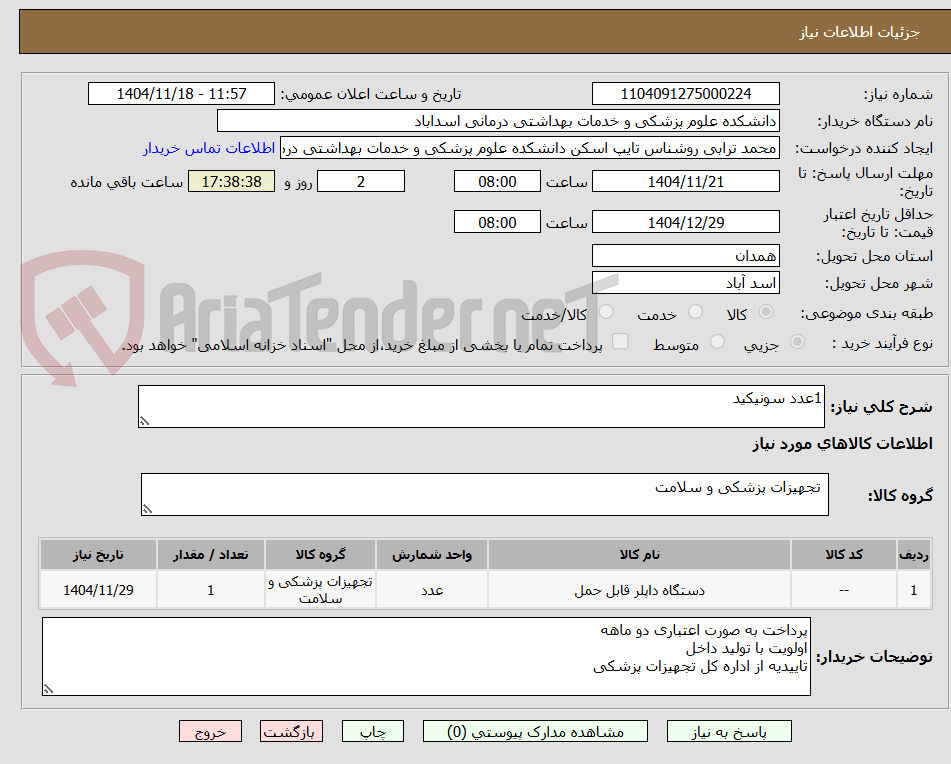Click the خروج exit button

coord(210,731)
